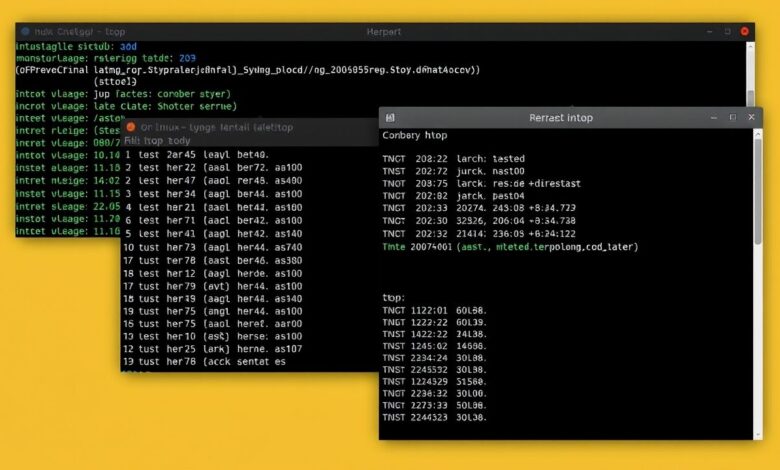Click the 'TNCT 202:30 32826,' row
Screen dimensions: 780x470
coord(479,221)
